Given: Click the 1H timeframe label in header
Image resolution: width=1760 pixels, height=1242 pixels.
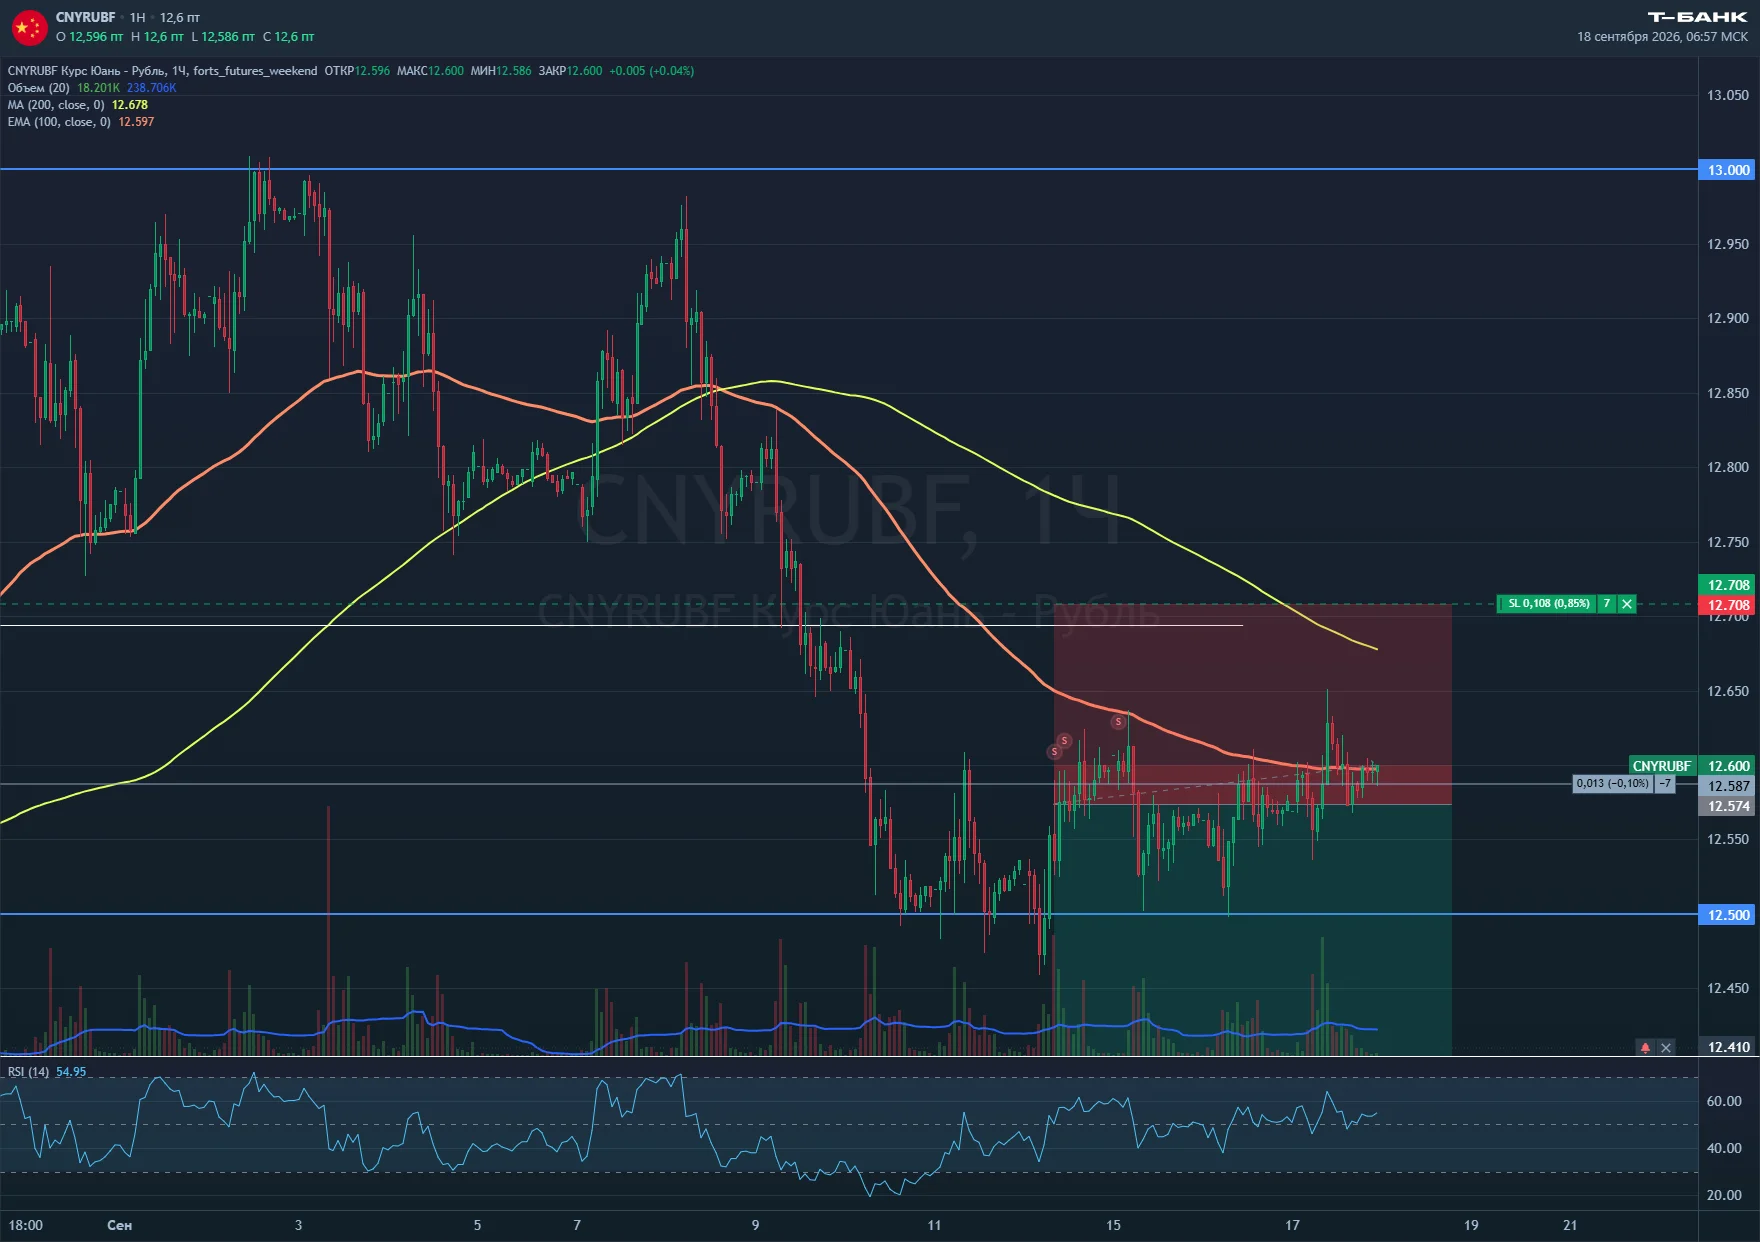Looking at the screenshot, I should pos(138,18).
